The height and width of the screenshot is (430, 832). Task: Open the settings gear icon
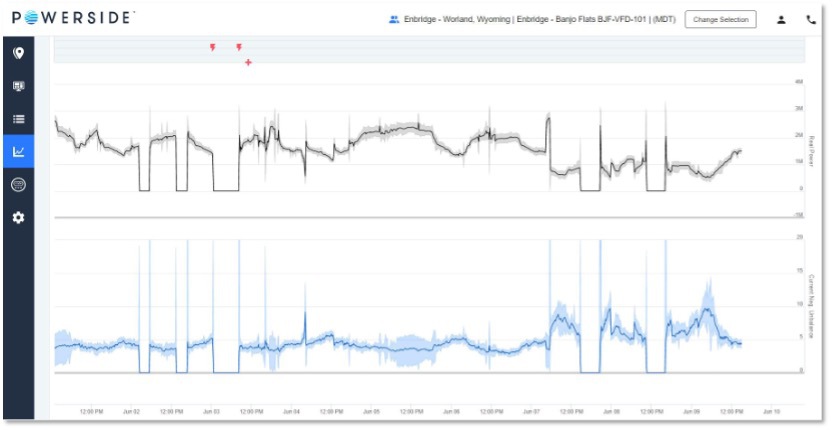click(19, 218)
